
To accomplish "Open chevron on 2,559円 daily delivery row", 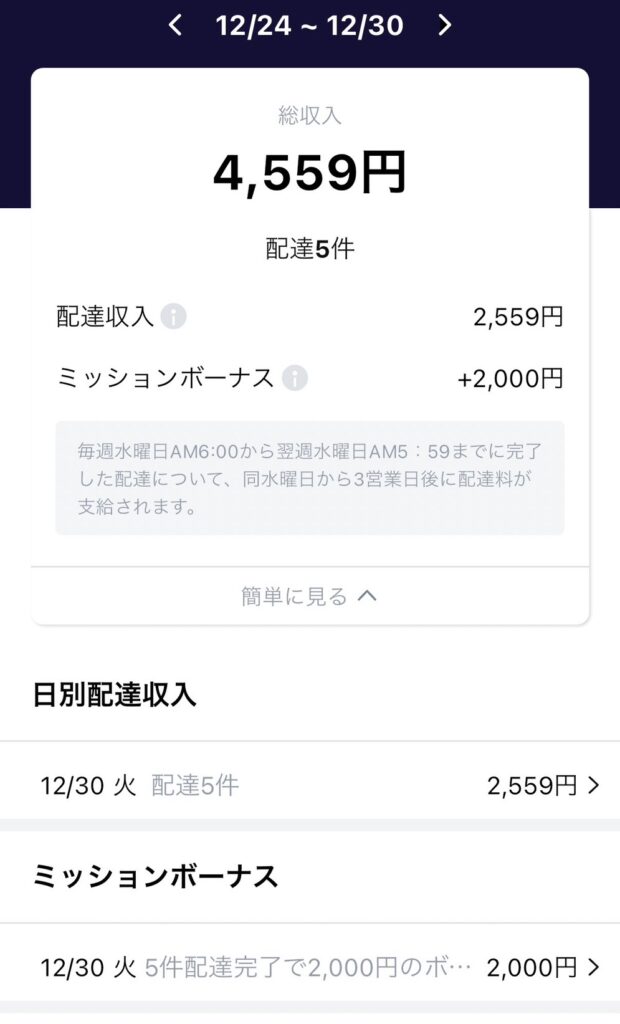I will click(x=594, y=786).
